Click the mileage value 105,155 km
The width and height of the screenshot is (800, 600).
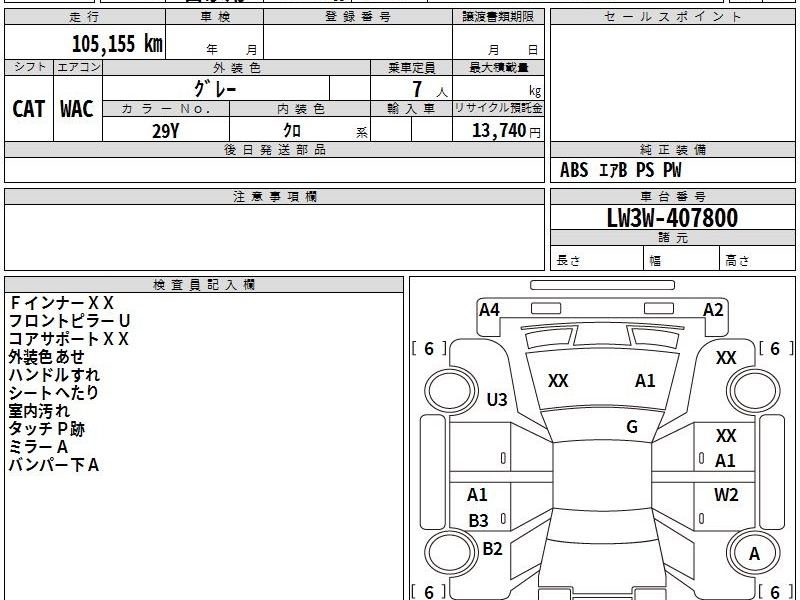click(117, 44)
